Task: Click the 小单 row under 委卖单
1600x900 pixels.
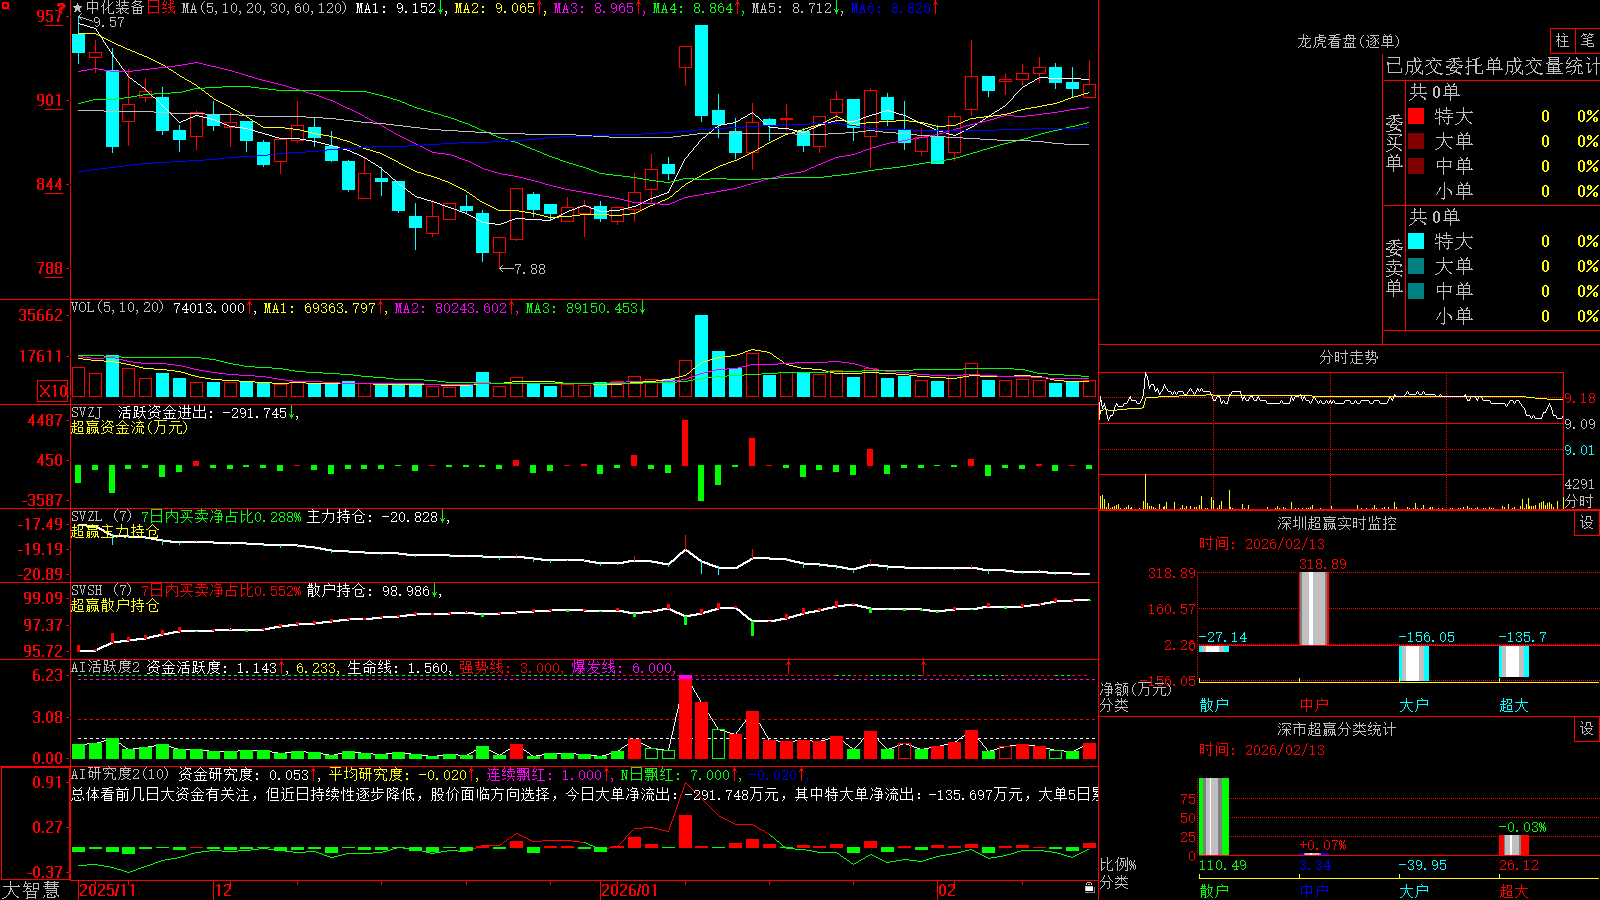Action: (x=1503, y=316)
